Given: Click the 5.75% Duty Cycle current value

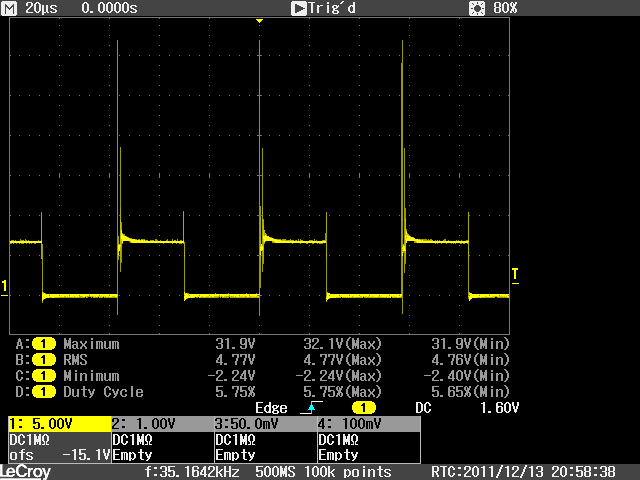Looking at the screenshot, I should 235,392.
